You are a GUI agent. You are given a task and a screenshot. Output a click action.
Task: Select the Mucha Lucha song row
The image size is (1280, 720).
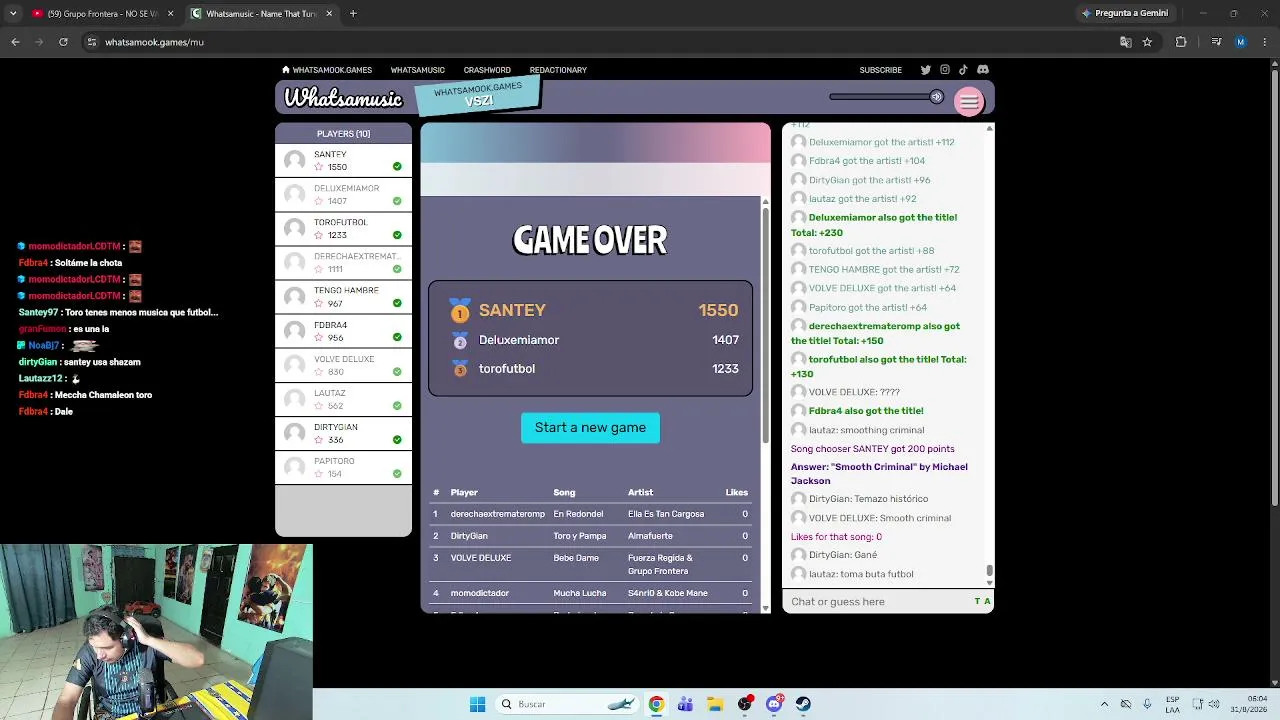click(590, 593)
